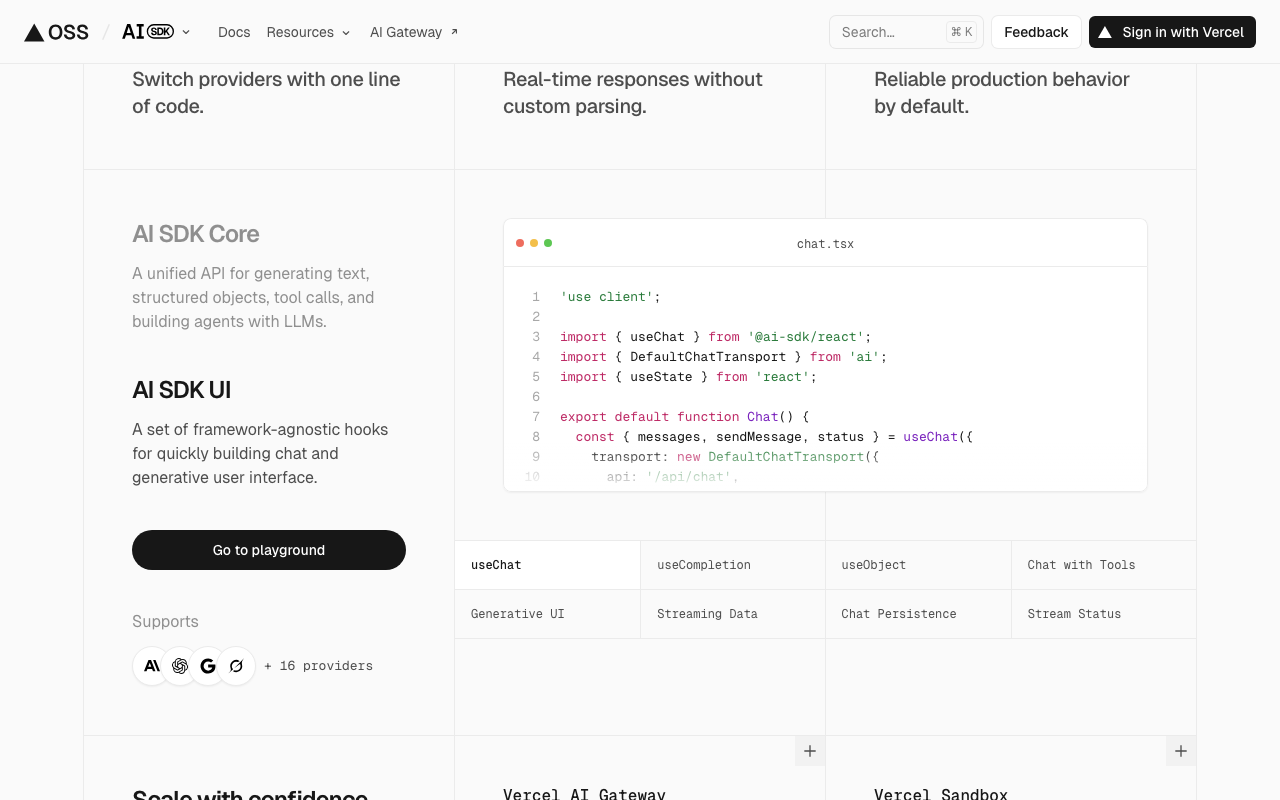Click the 'const { messages, sendMessage, status }' line
The width and height of the screenshot is (1280, 800).
tap(774, 437)
